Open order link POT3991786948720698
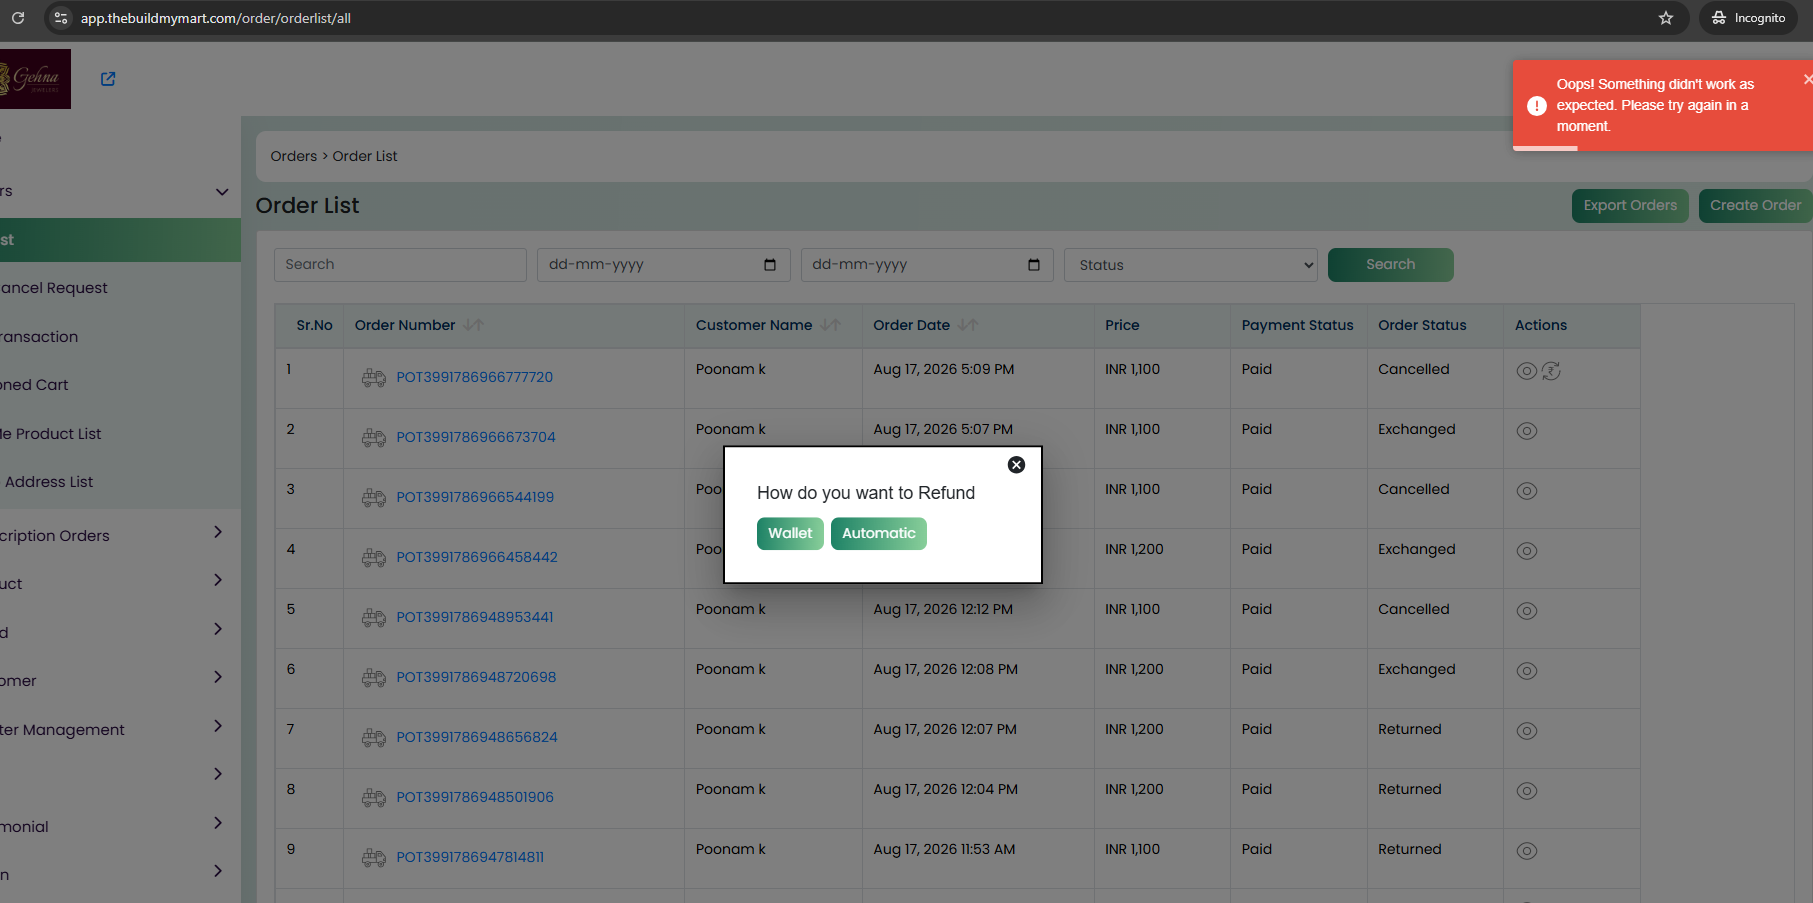Image resolution: width=1813 pixels, height=903 pixels. [x=476, y=677]
